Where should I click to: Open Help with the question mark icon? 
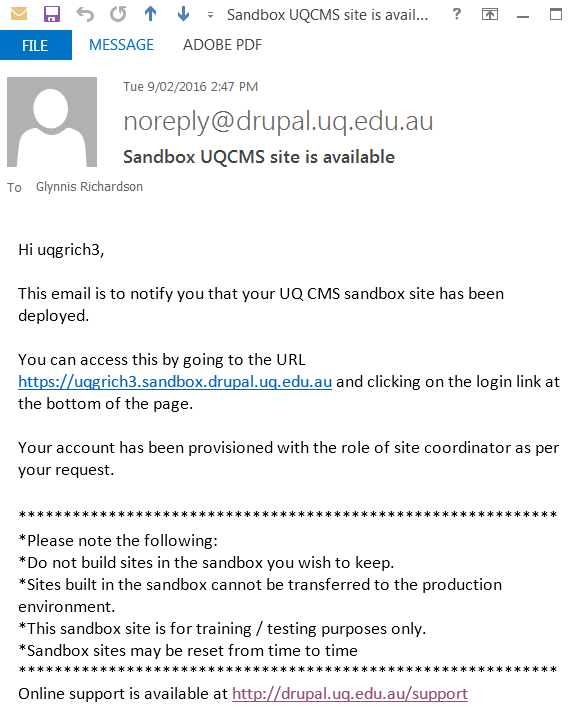click(x=456, y=15)
